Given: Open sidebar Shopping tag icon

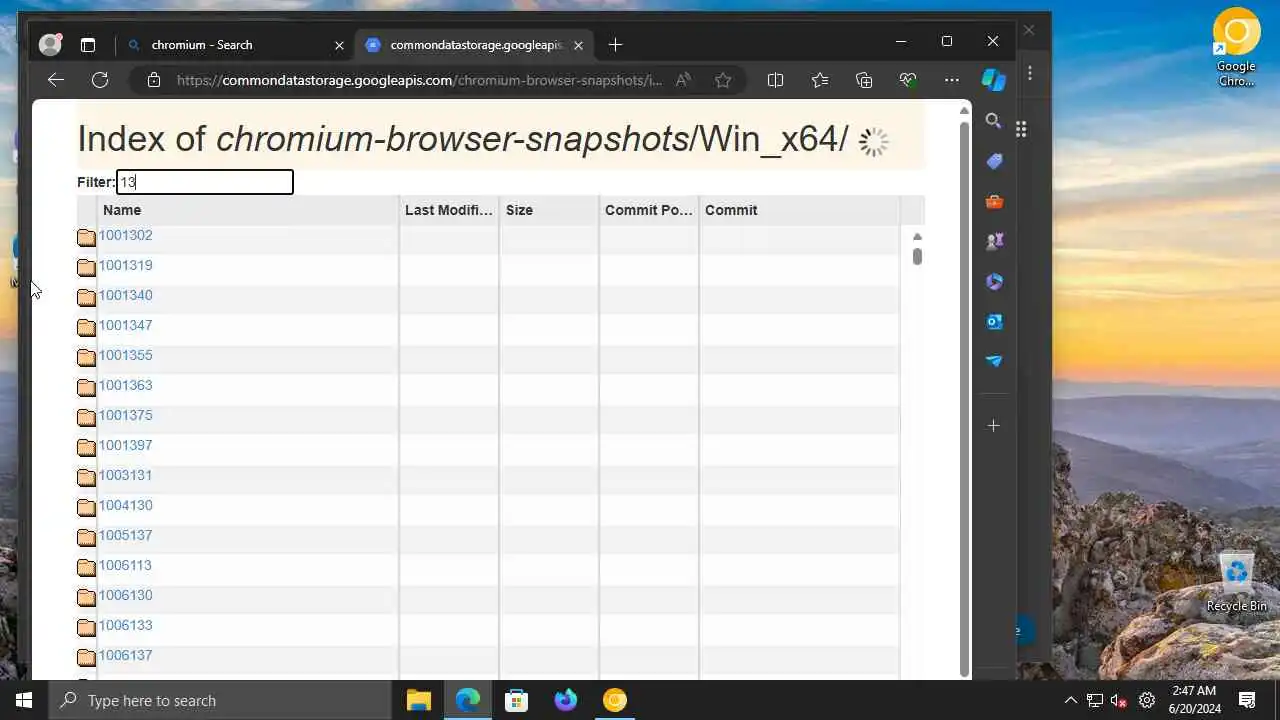Looking at the screenshot, I should (x=993, y=161).
